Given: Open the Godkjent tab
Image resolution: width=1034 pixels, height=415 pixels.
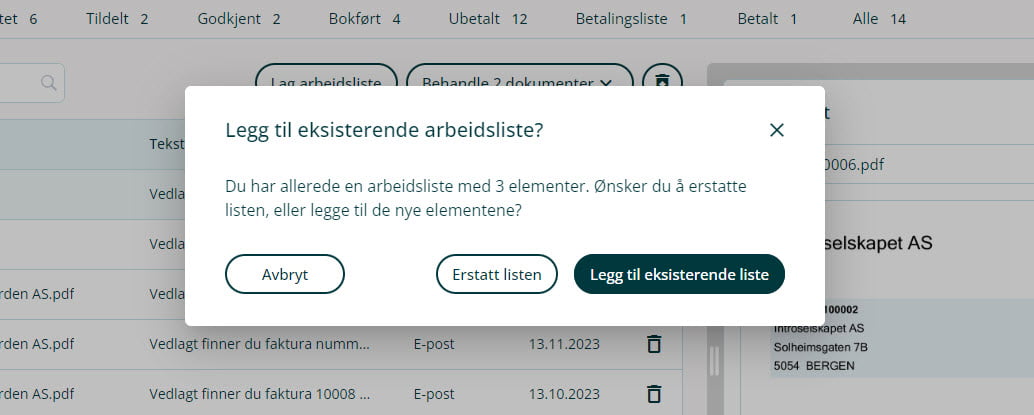Looking at the screenshot, I should [239, 19].
